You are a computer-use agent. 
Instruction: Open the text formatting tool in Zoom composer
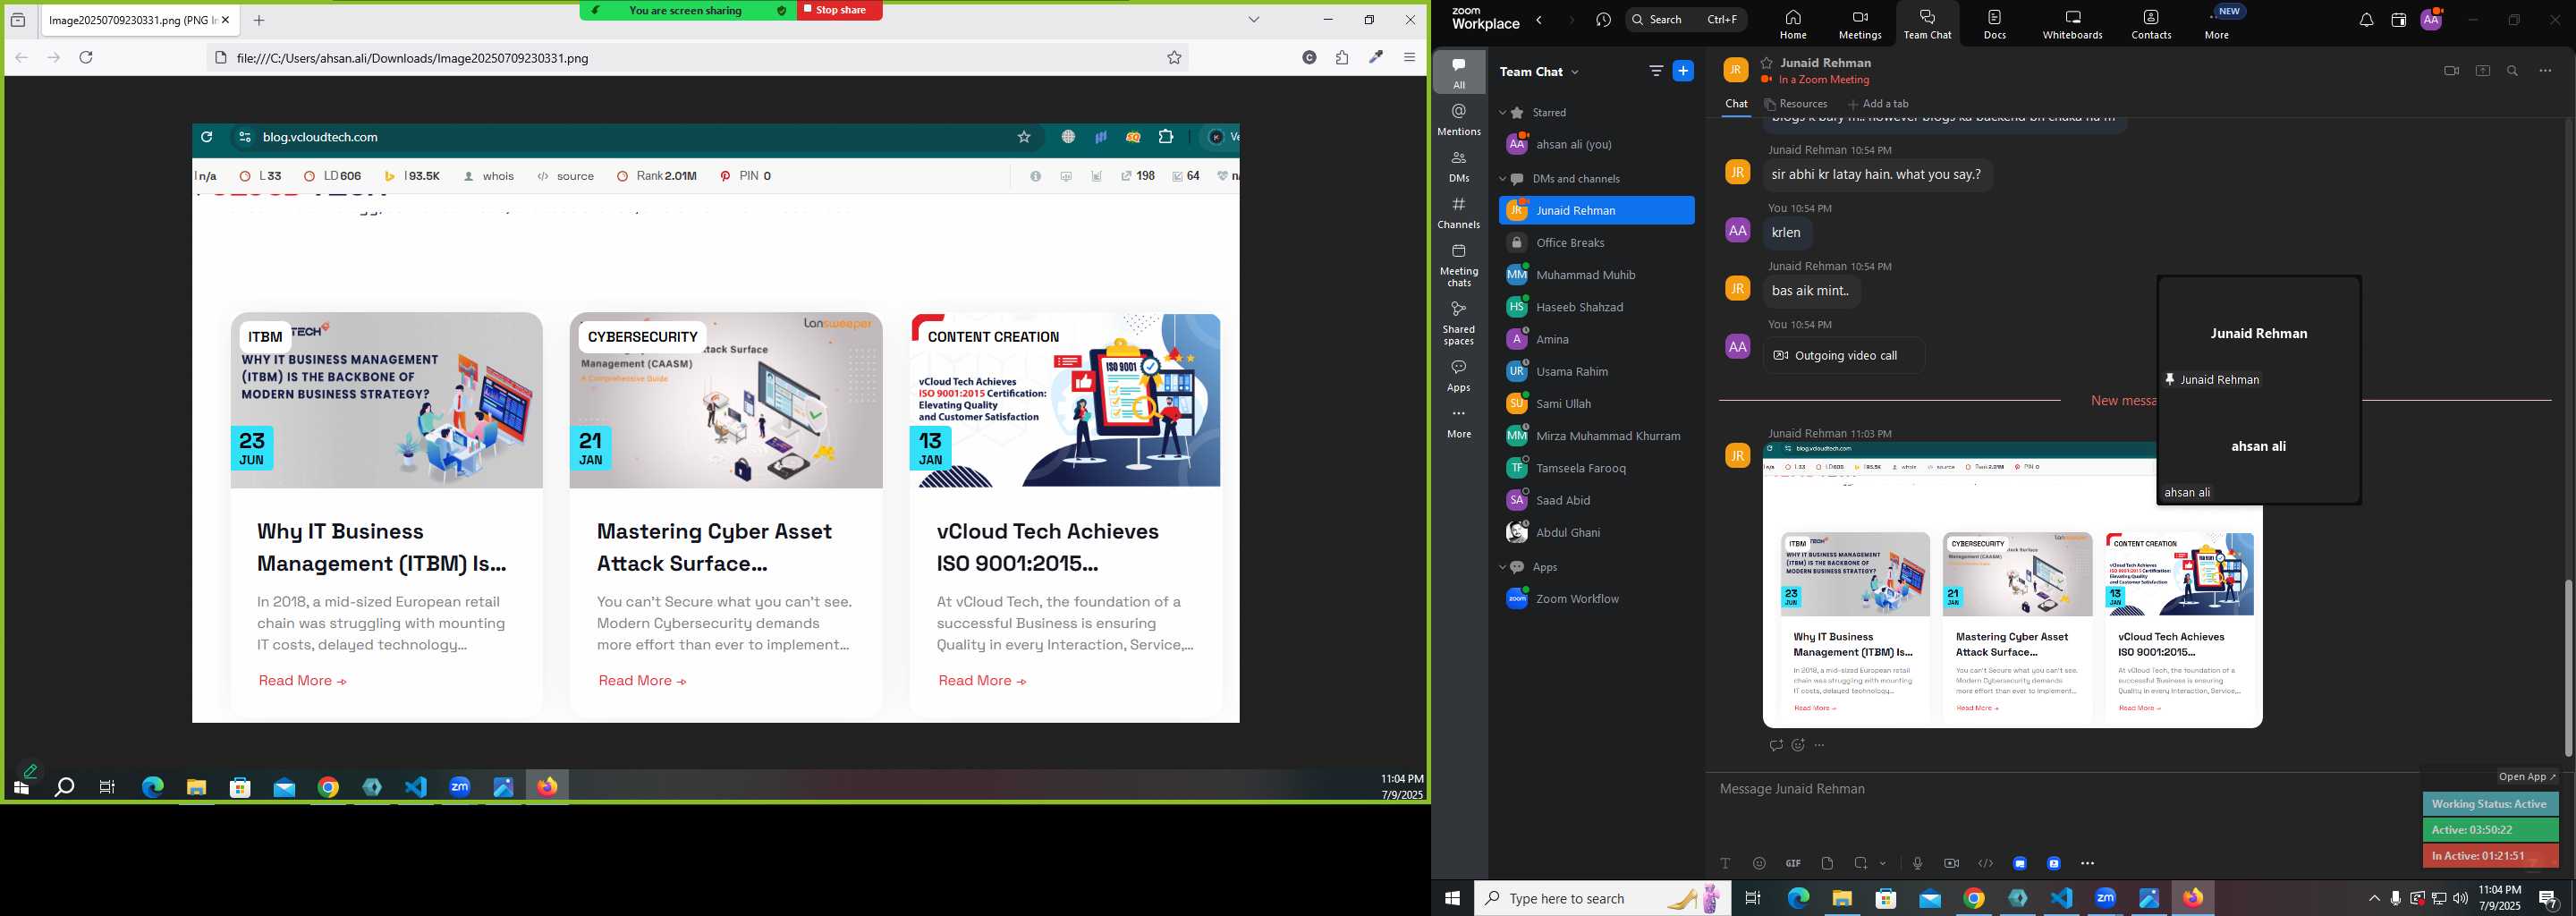click(1725, 863)
